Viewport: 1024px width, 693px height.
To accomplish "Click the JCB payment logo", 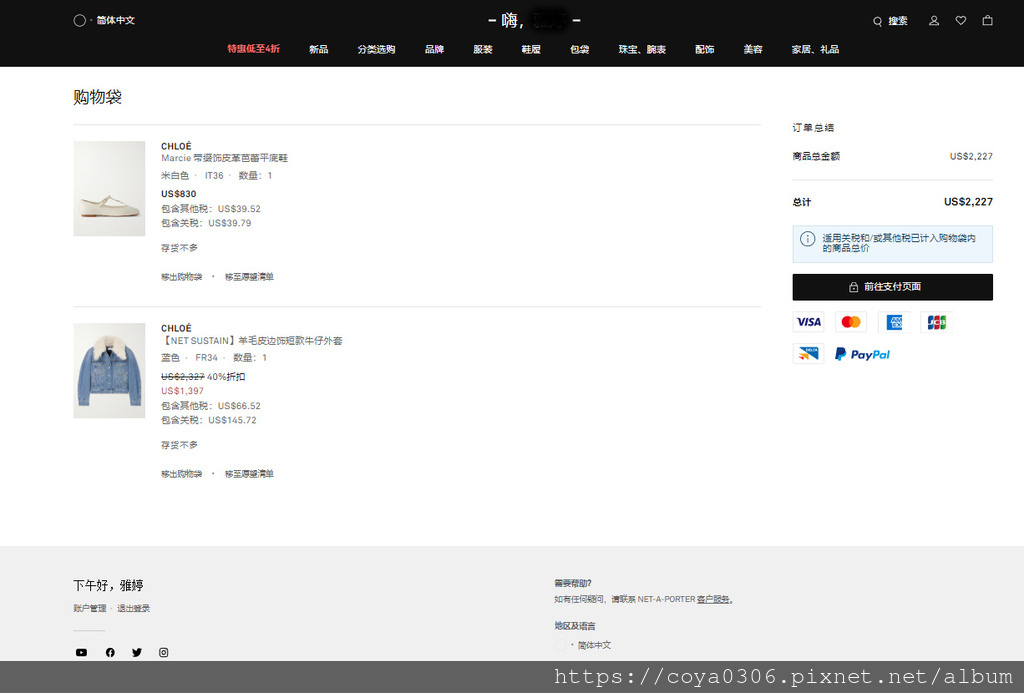I will coord(936,322).
